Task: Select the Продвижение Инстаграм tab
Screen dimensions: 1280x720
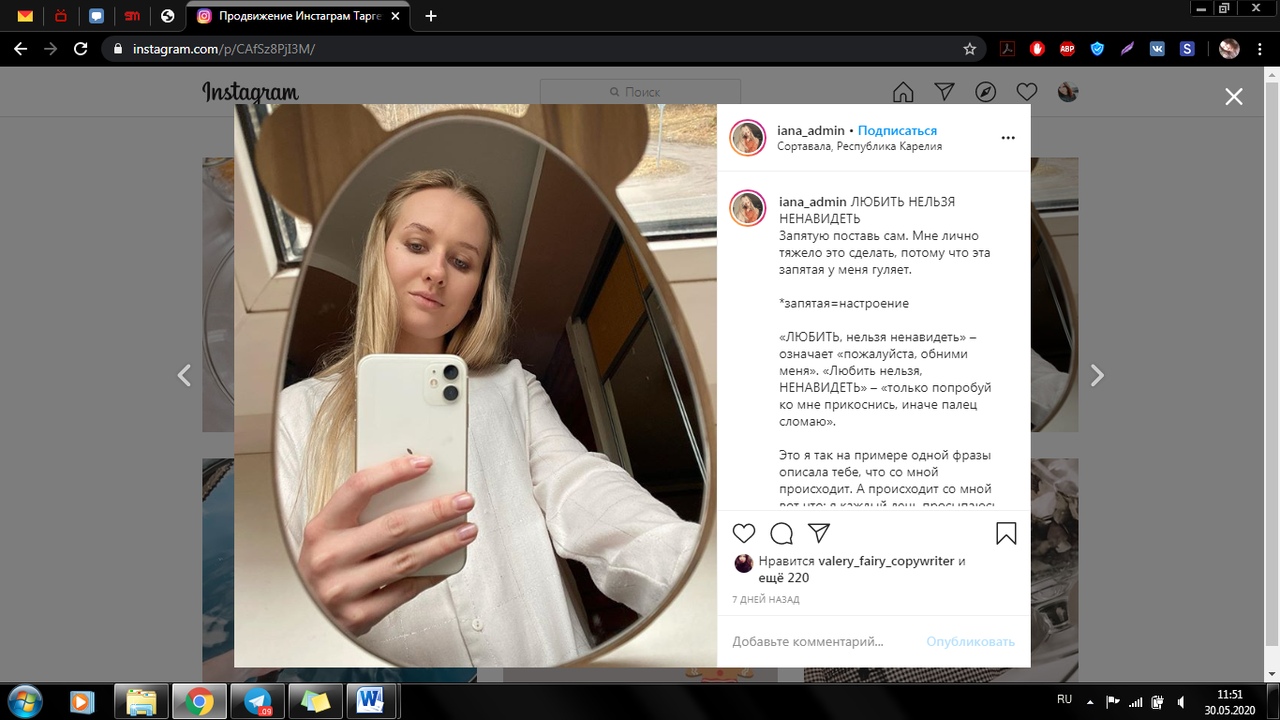Action: pyautogui.click(x=299, y=16)
